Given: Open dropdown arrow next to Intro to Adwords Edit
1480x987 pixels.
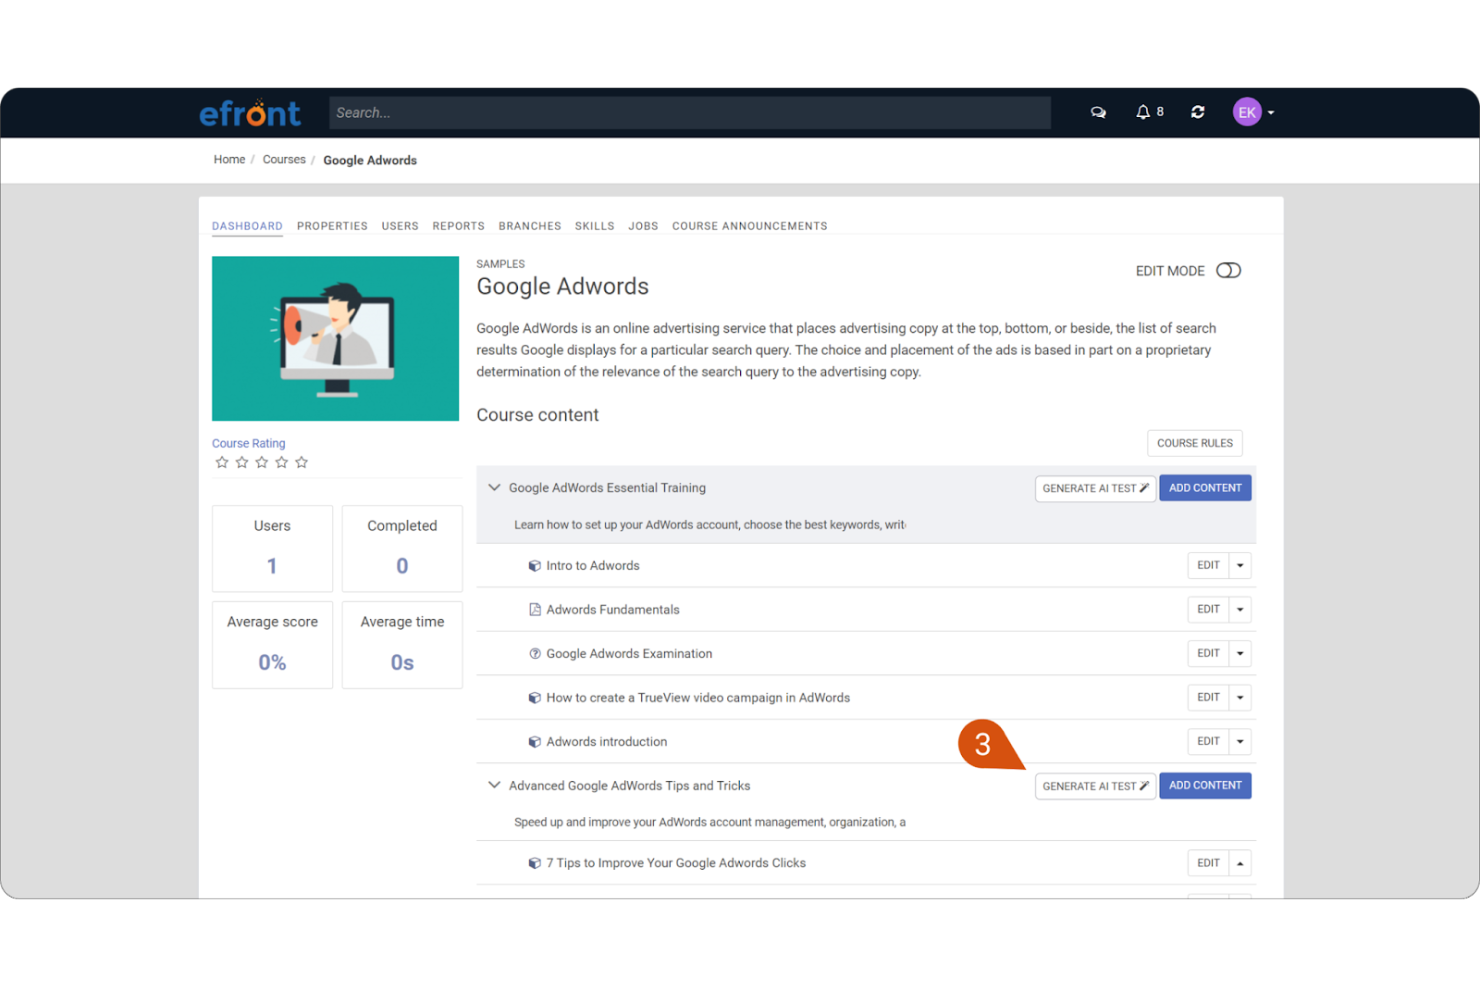Looking at the screenshot, I should point(1240,566).
